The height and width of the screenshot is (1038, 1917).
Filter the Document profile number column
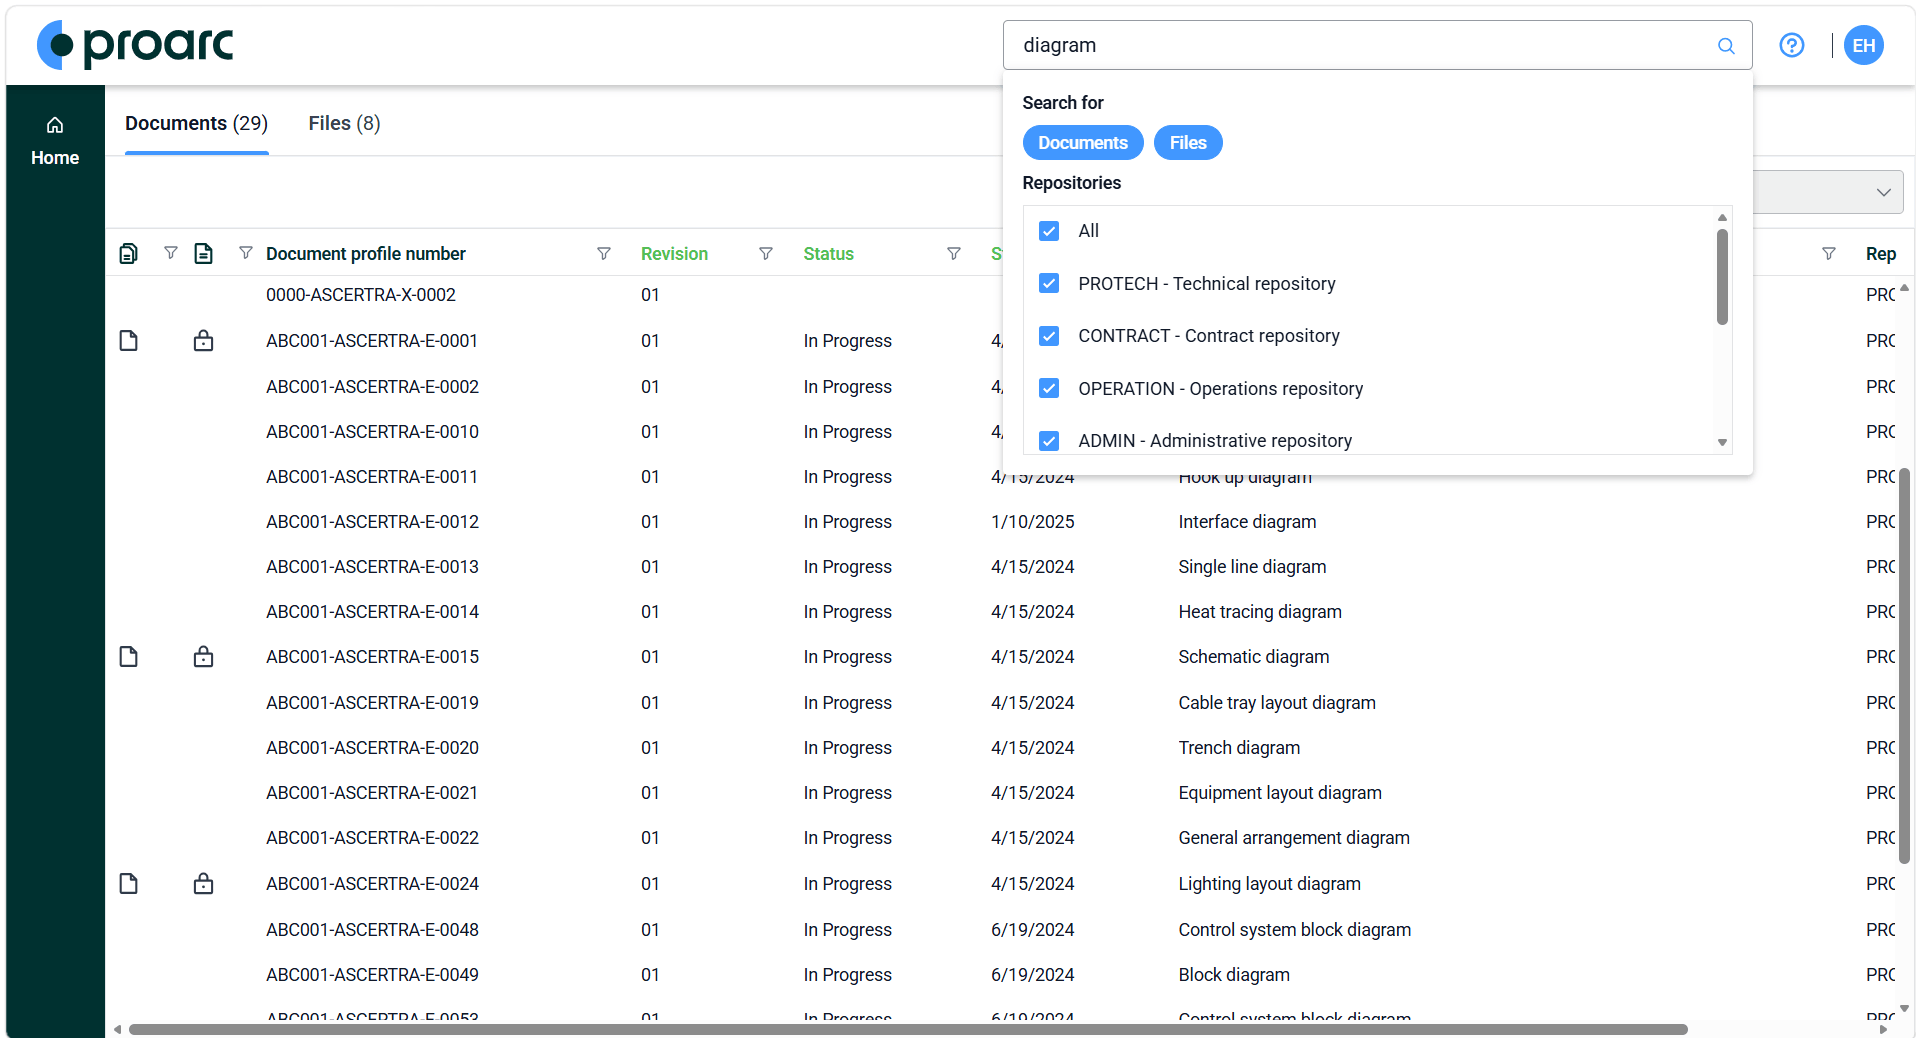(604, 254)
